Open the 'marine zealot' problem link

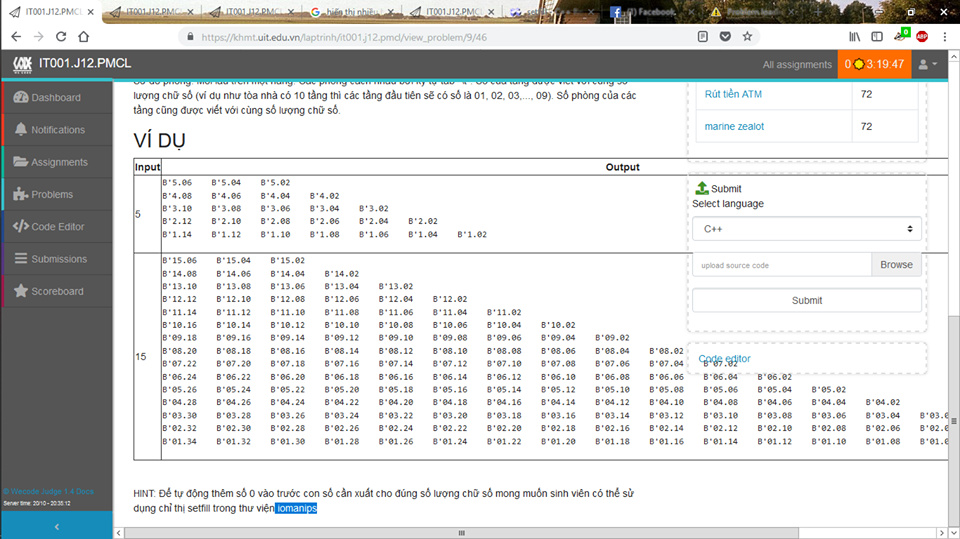[734, 127]
